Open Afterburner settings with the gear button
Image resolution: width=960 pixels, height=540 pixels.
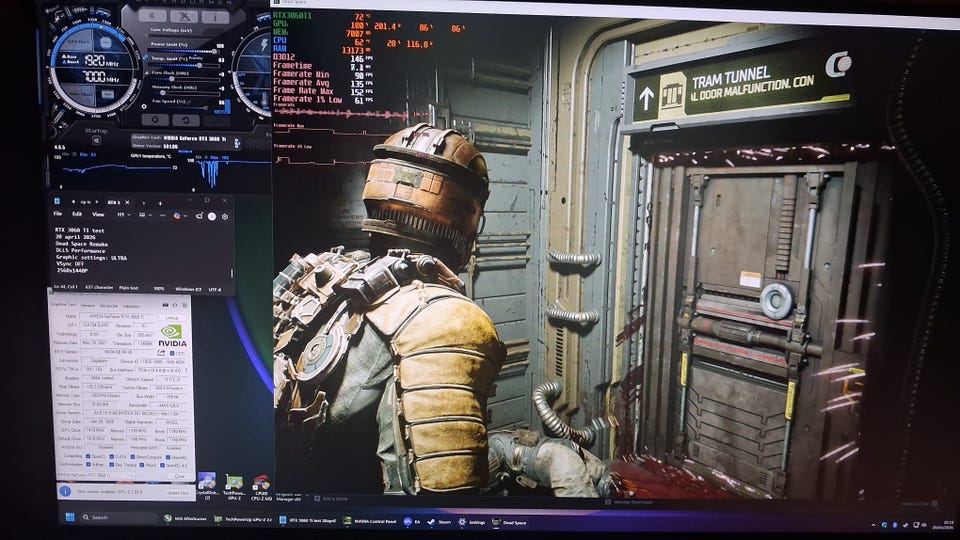pyautogui.click(x=155, y=119)
